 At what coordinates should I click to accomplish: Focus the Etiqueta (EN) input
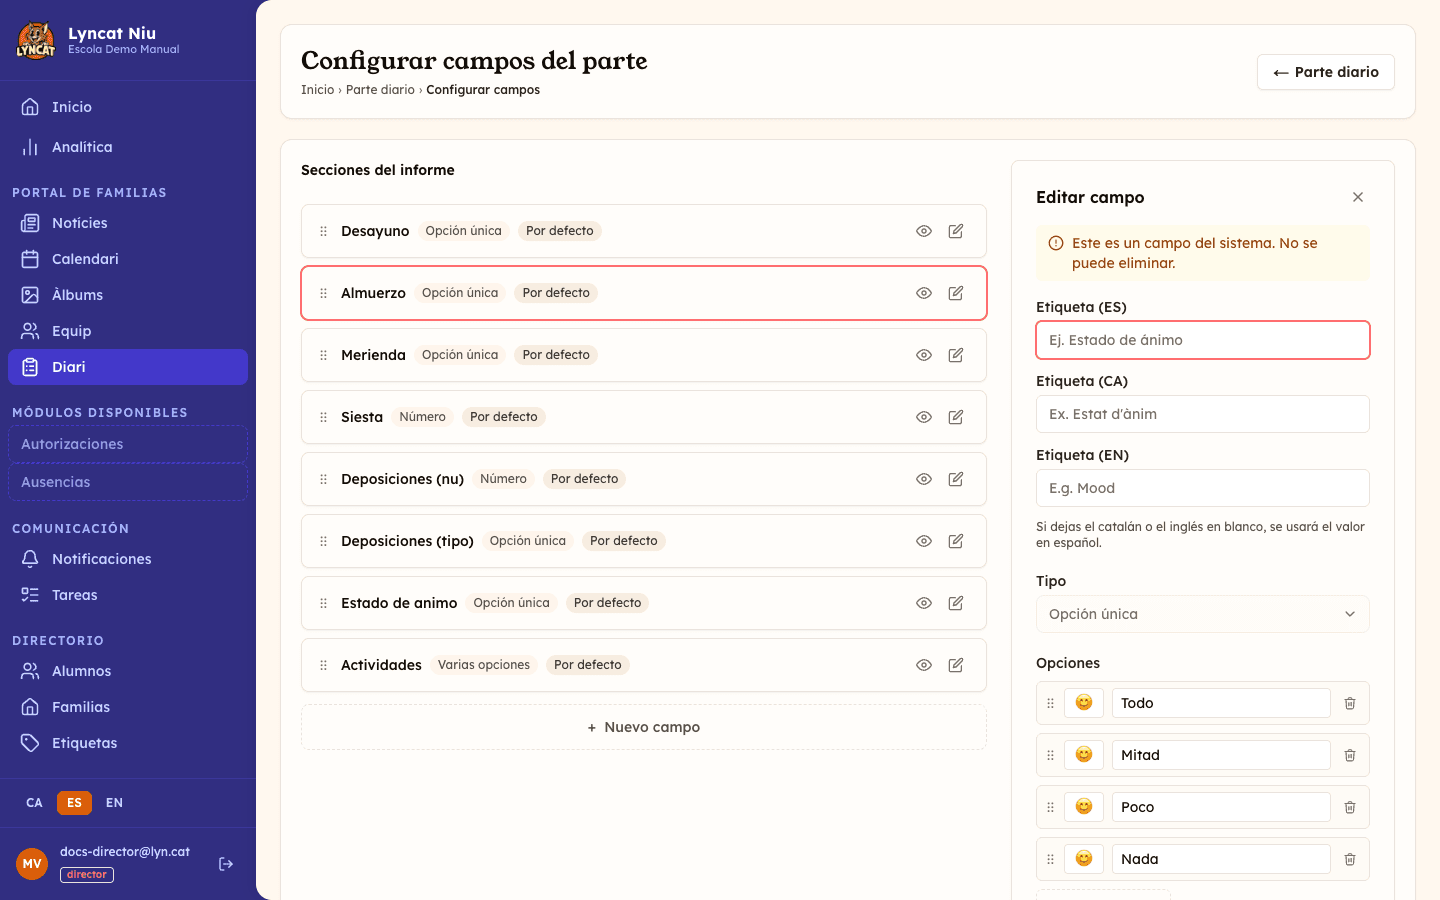[x=1203, y=488]
